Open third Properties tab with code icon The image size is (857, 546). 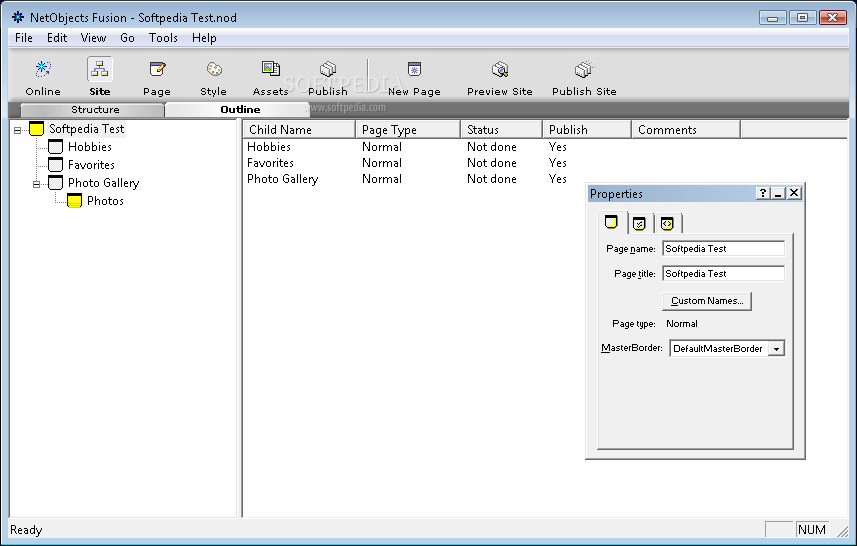click(667, 223)
